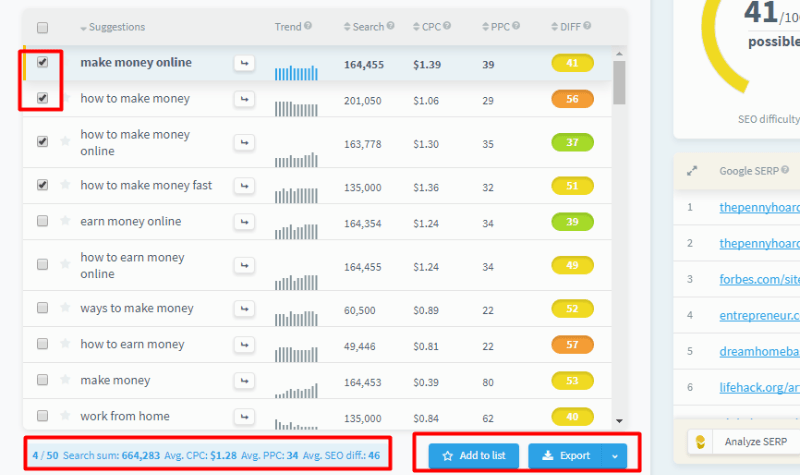Click the Add to list button
The image size is (800, 475).
pyautogui.click(x=474, y=456)
